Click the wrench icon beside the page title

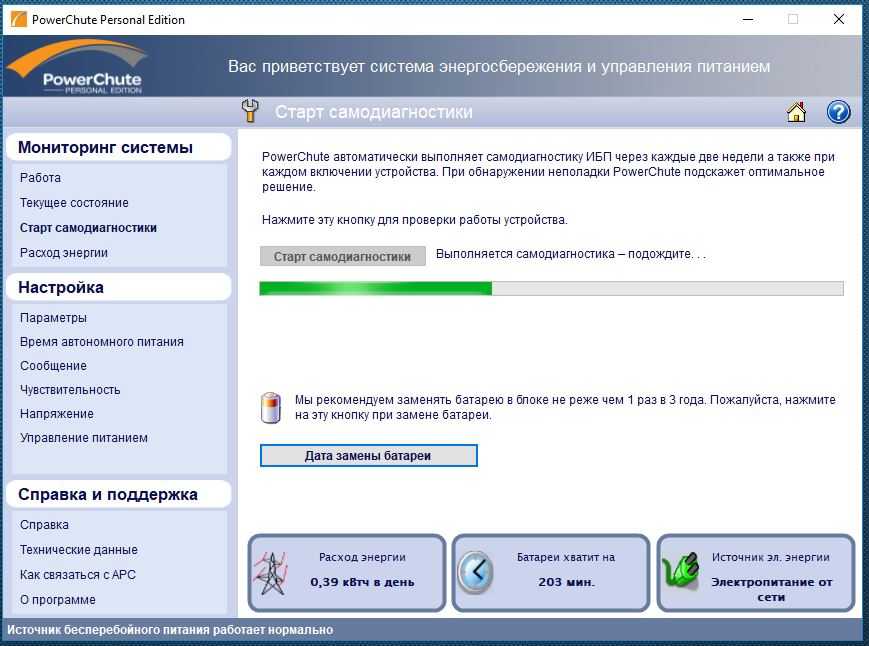coord(250,111)
